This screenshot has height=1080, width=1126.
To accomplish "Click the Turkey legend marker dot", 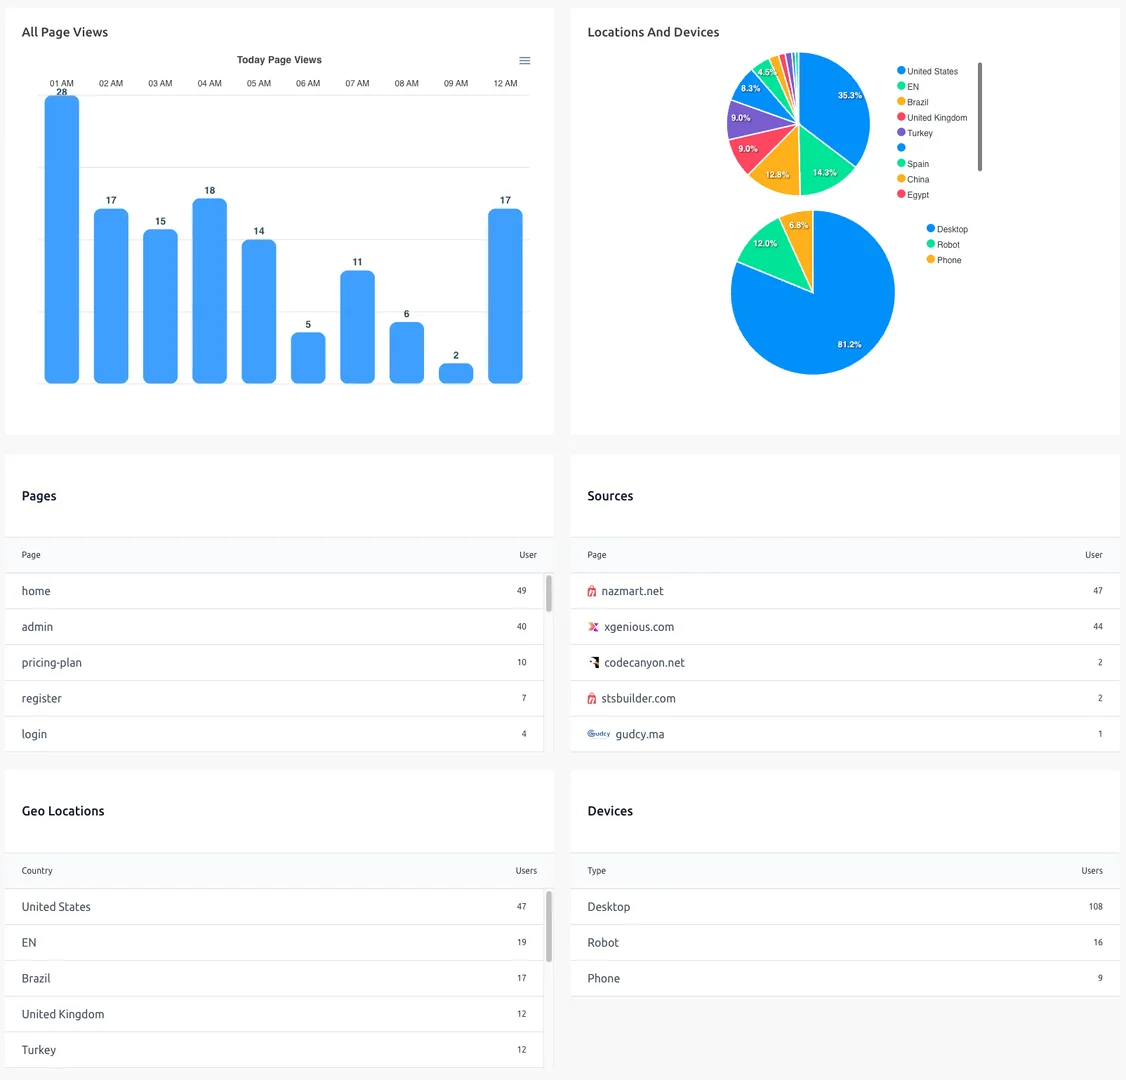I will (901, 133).
